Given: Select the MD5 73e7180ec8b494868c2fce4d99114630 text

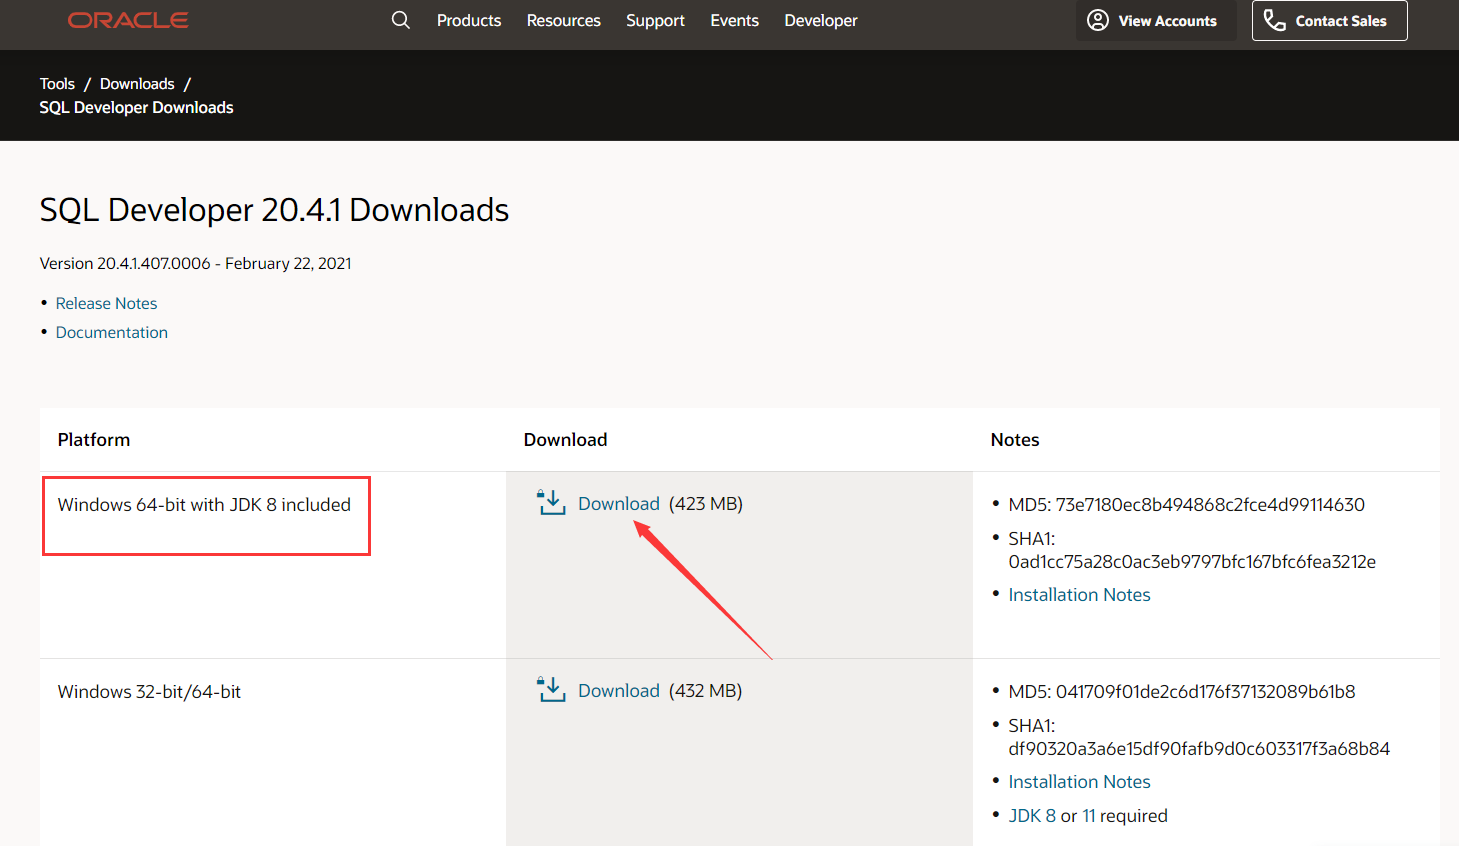Looking at the screenshot, I should pos(1186,505).
